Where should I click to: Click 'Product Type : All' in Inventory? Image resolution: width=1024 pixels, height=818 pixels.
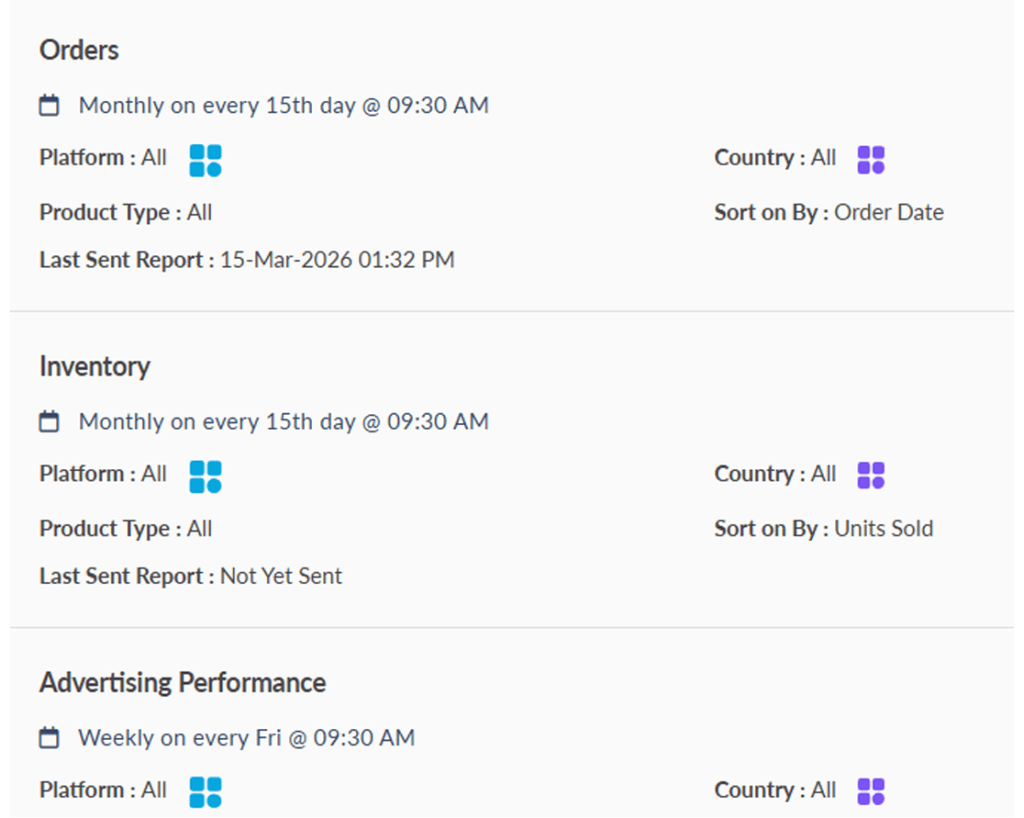click(125, 529)
